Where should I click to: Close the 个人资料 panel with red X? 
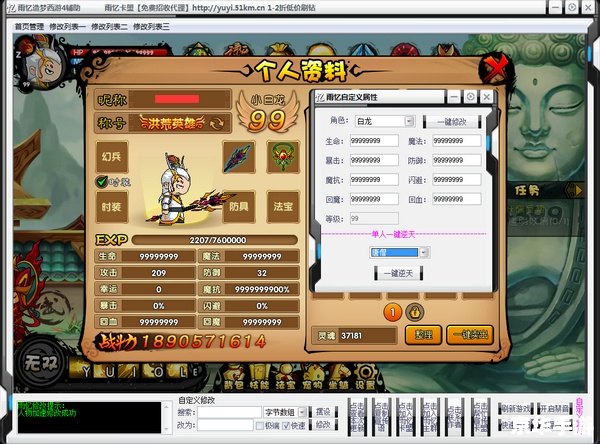click(x=496, y=69)
